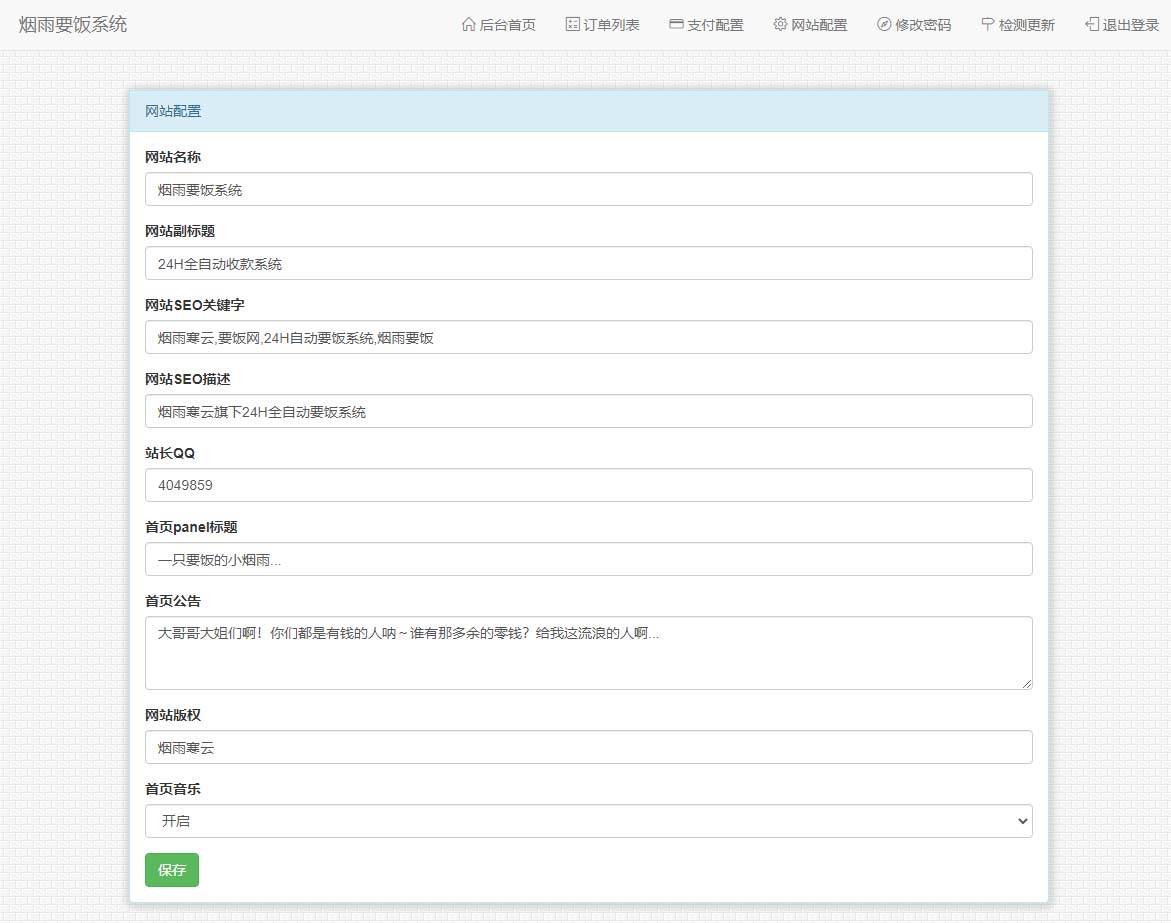Viewport: 1171px width, 923px height.
Task: Click the list icon beside 订单列表
Action: coord(572,25)
